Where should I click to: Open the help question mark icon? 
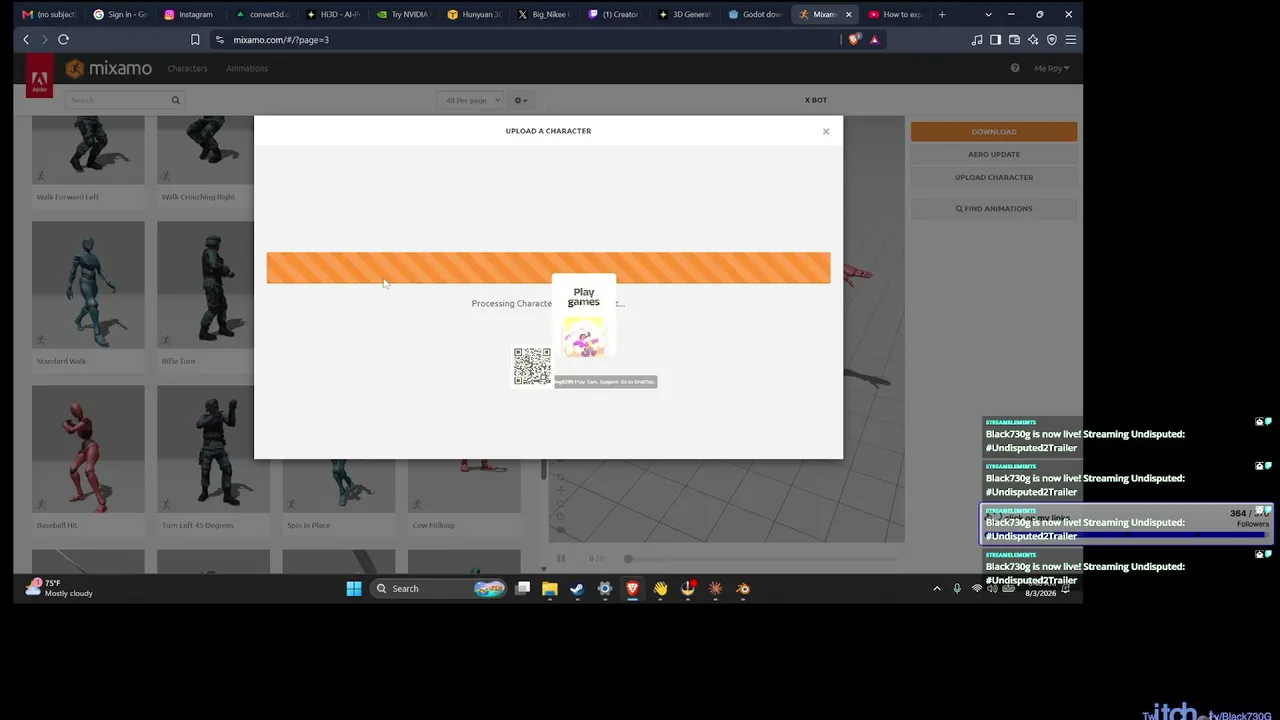1015,69
